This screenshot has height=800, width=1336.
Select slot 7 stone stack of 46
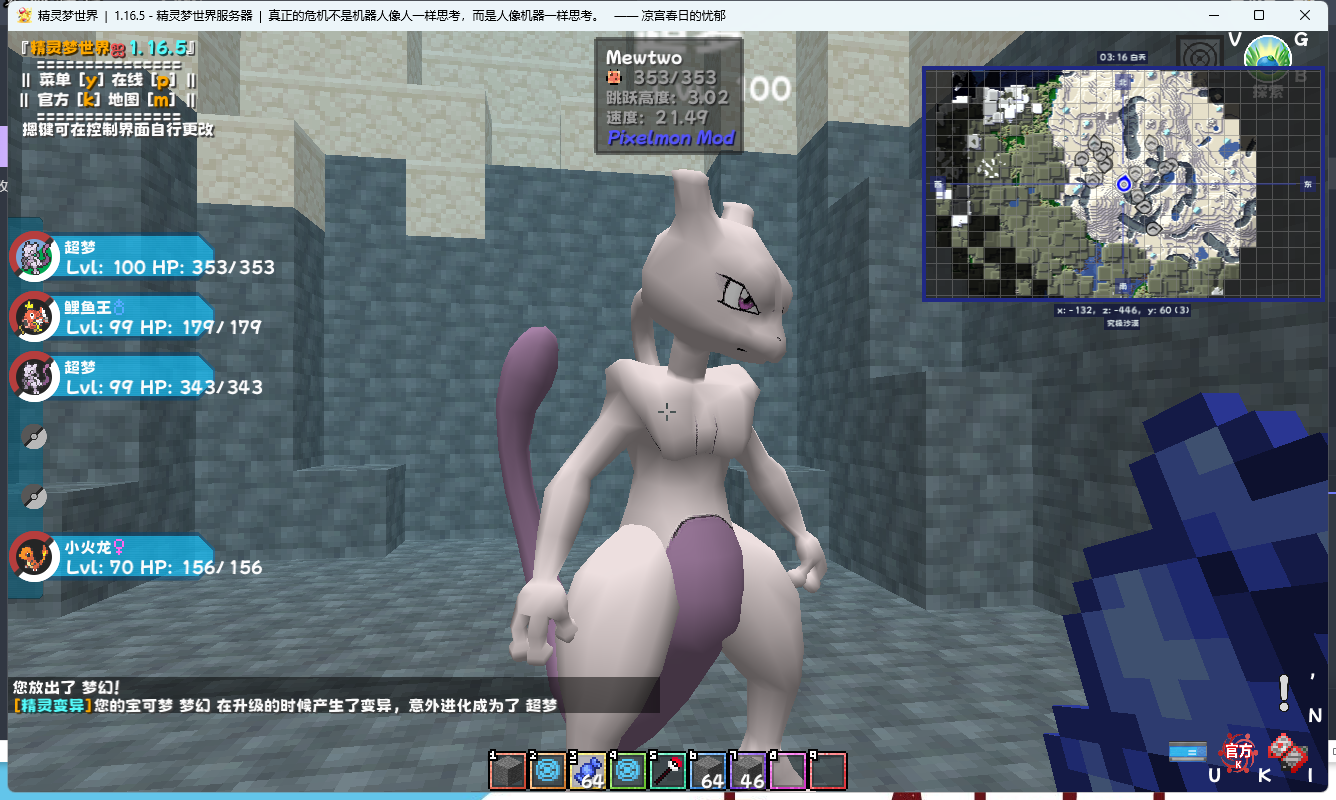click(x=748, y=771)
